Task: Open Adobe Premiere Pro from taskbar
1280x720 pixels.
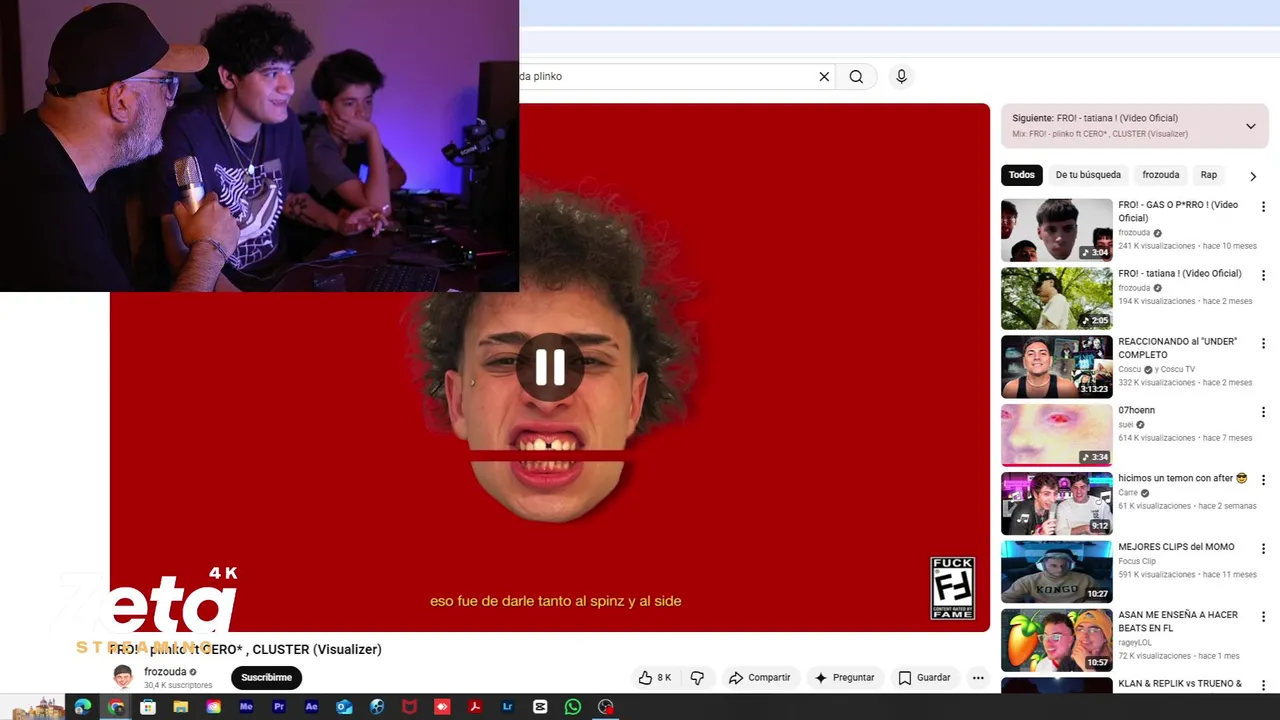Action: [279, 707]
